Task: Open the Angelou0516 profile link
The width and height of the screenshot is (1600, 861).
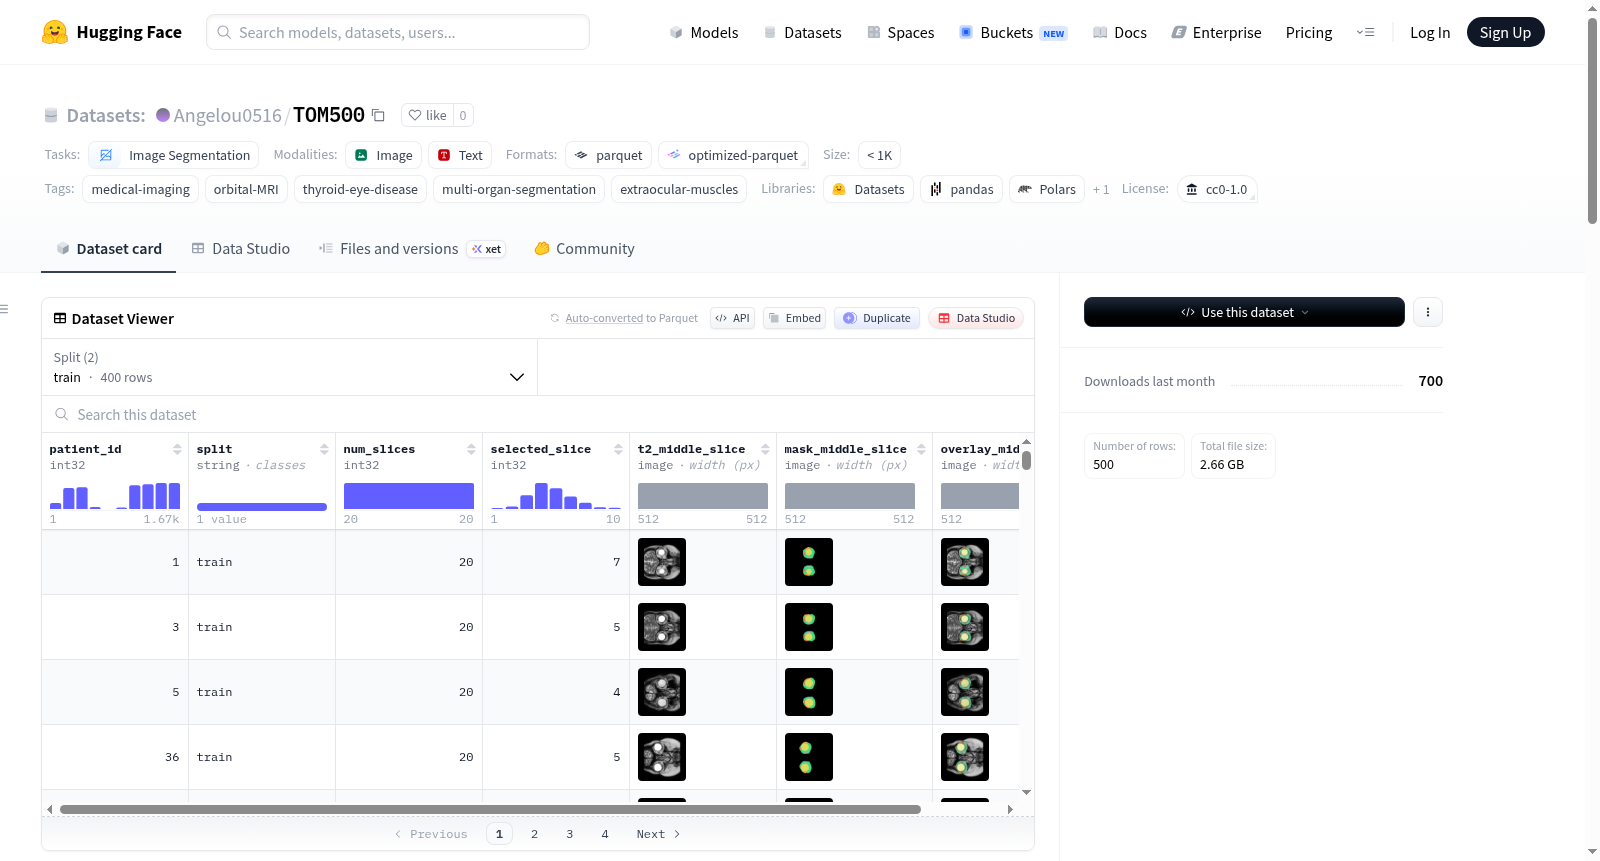Action: (x=228, y=115)
